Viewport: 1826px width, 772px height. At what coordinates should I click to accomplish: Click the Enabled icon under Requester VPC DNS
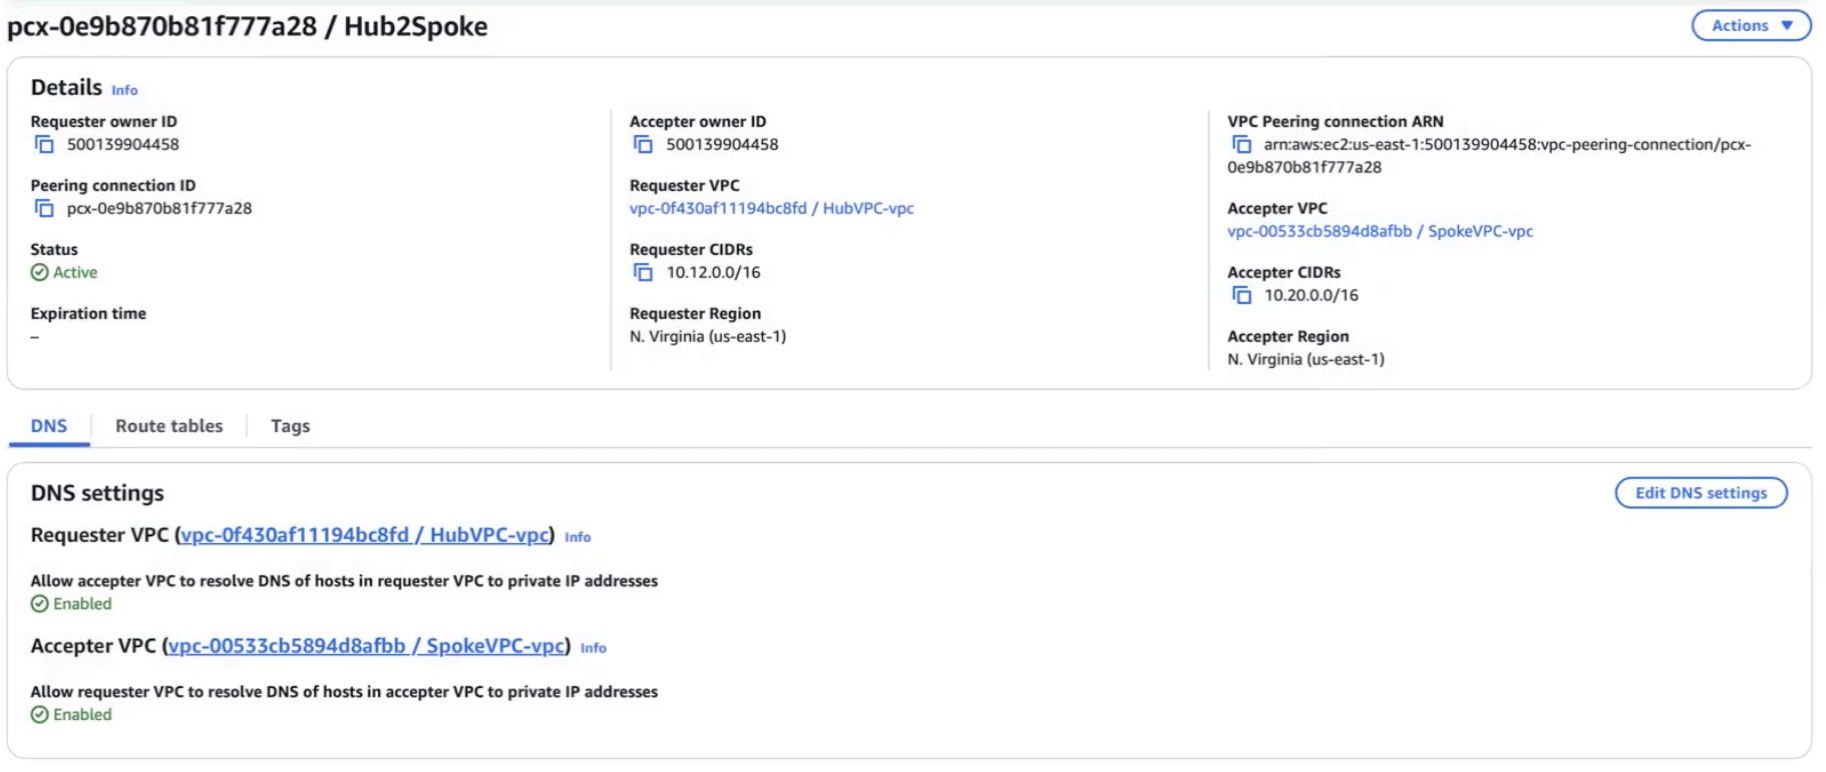pos(40,604)
